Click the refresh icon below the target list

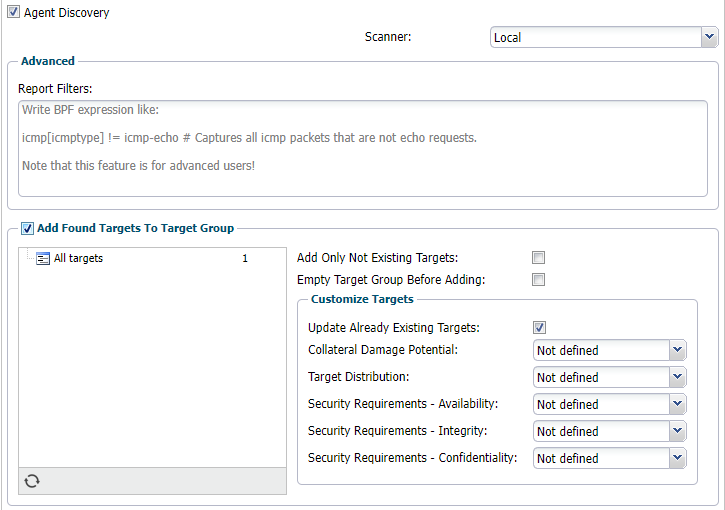[32, 481]
